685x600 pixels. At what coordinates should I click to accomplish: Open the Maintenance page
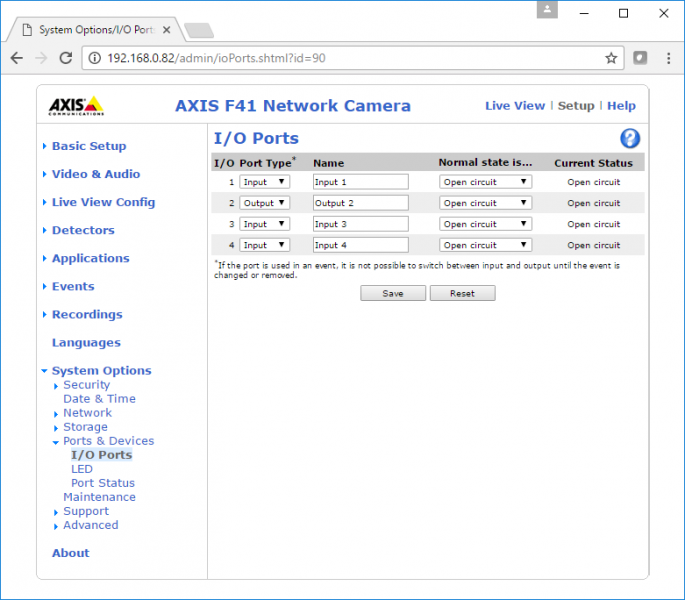(x=99, y=497)
